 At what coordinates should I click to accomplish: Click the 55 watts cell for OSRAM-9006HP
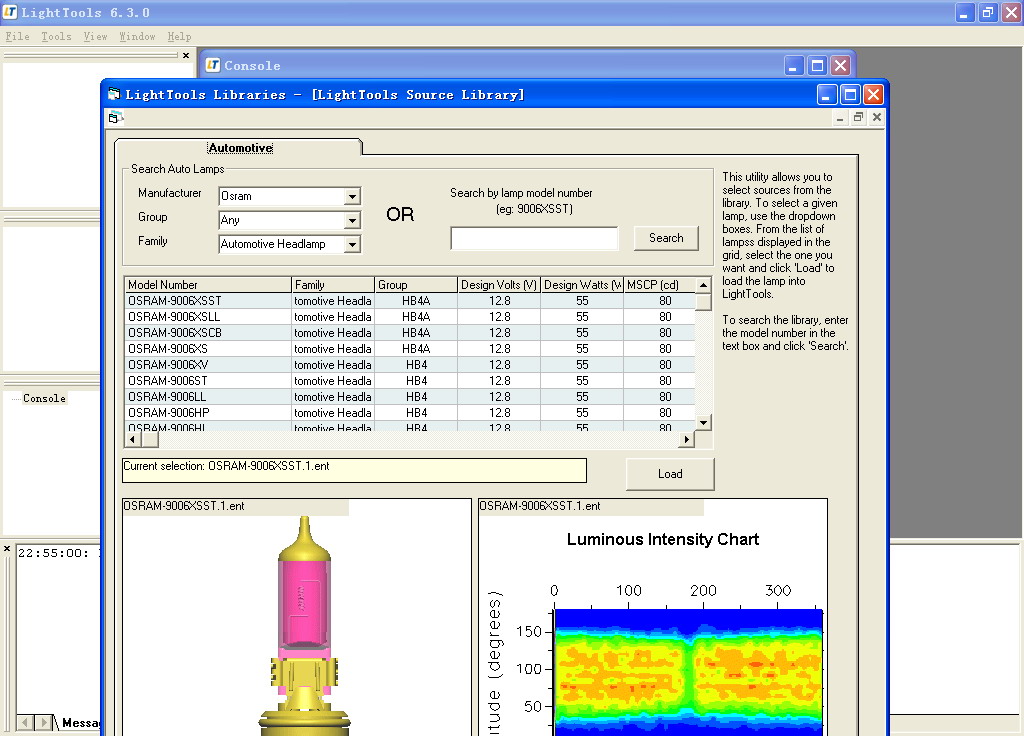(582, 413)
